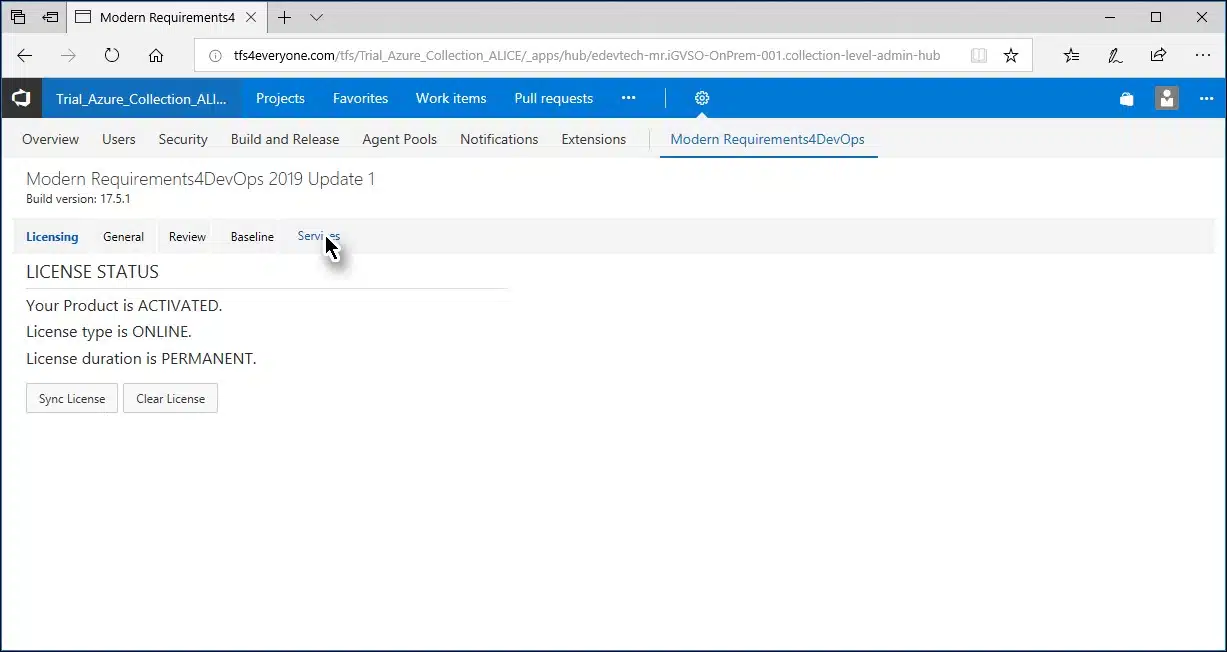Refresh the page in the browser

coord(112,56)
